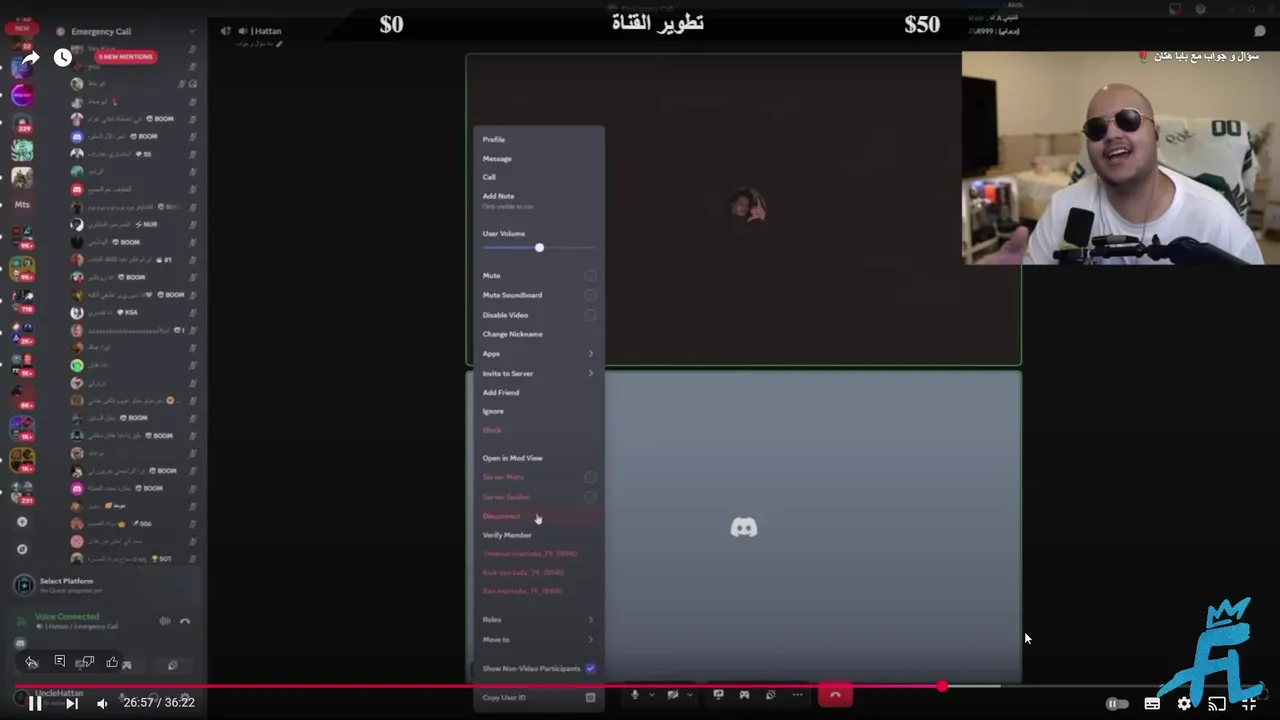Choose Message in the context menu
The image size is (1280, 720).
(538, 158)
